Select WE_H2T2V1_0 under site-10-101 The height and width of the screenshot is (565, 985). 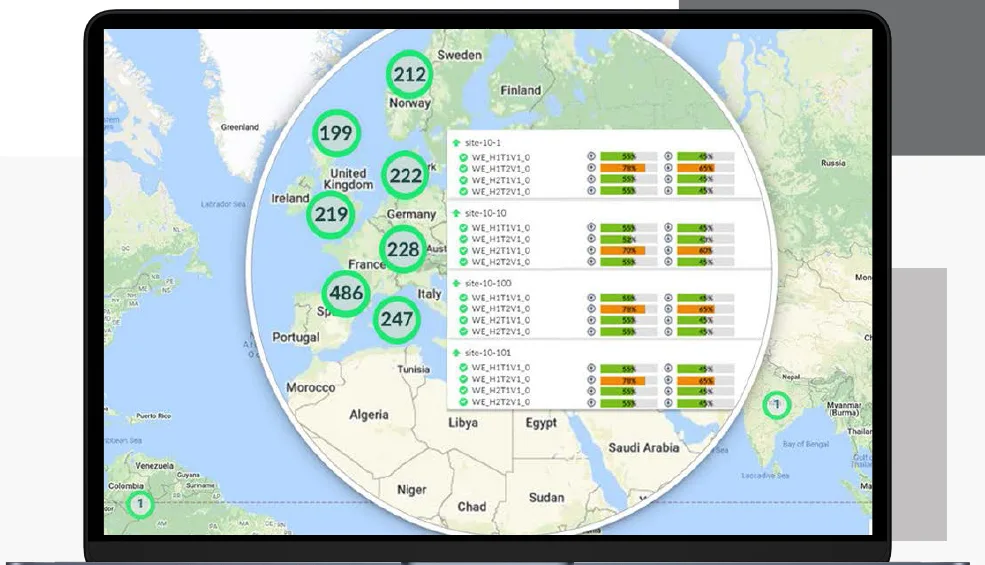[x=501, y=402]
